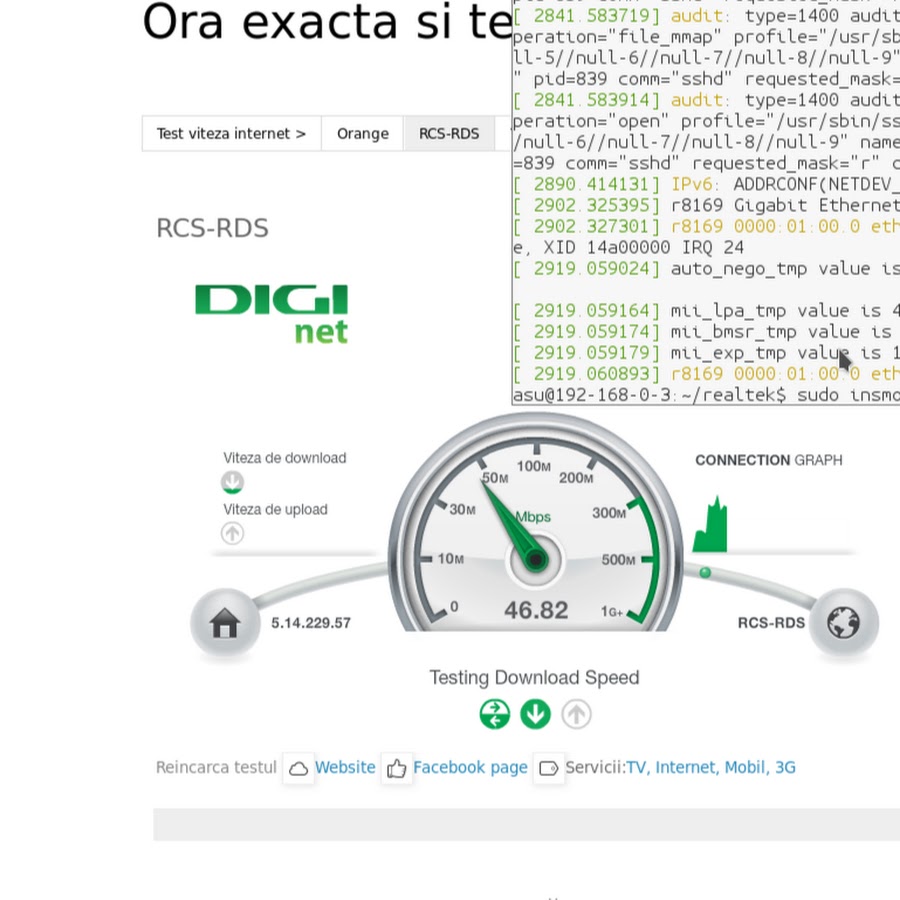Click the Ora exacta page title
Viewport: 900px width, 900px height.
point(327,22)
